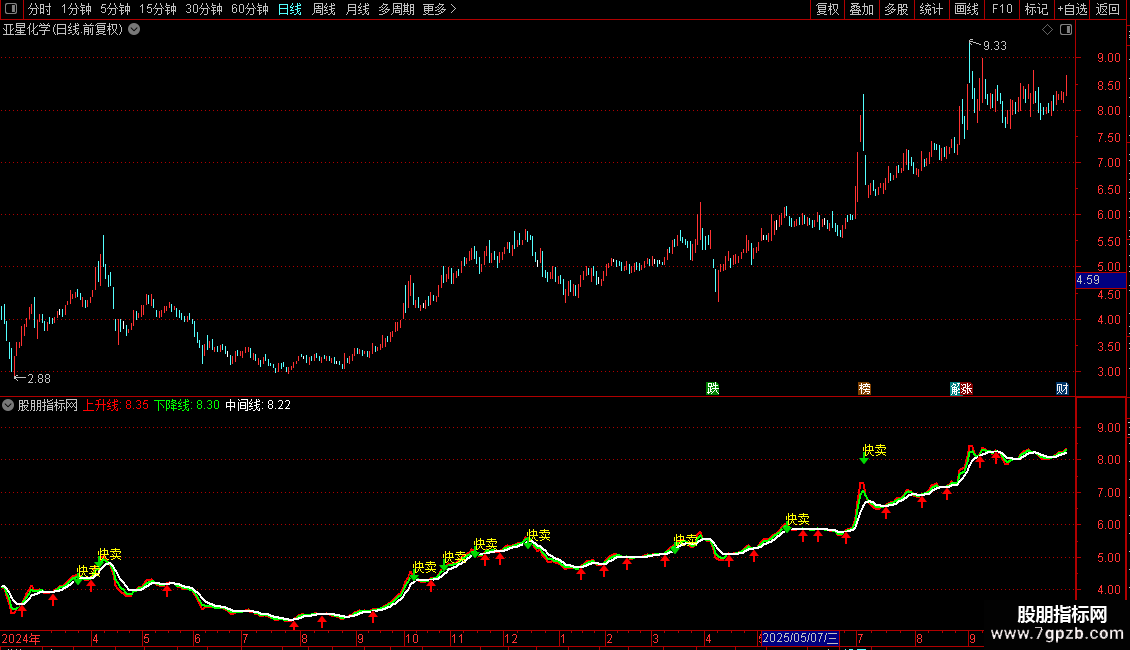Open the 多周期 multi-period view
The width and height of the screenshot is (1130, 650).
coord(396,9)
